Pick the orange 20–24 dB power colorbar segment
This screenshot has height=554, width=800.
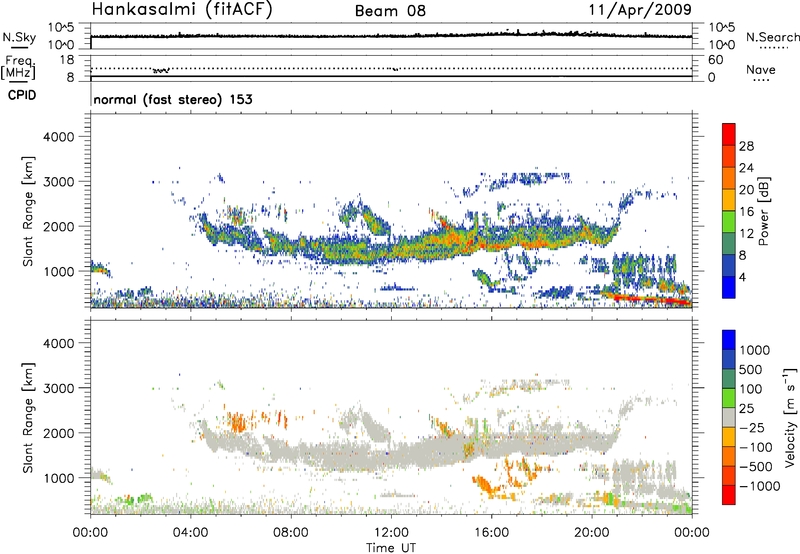[729, 179]
